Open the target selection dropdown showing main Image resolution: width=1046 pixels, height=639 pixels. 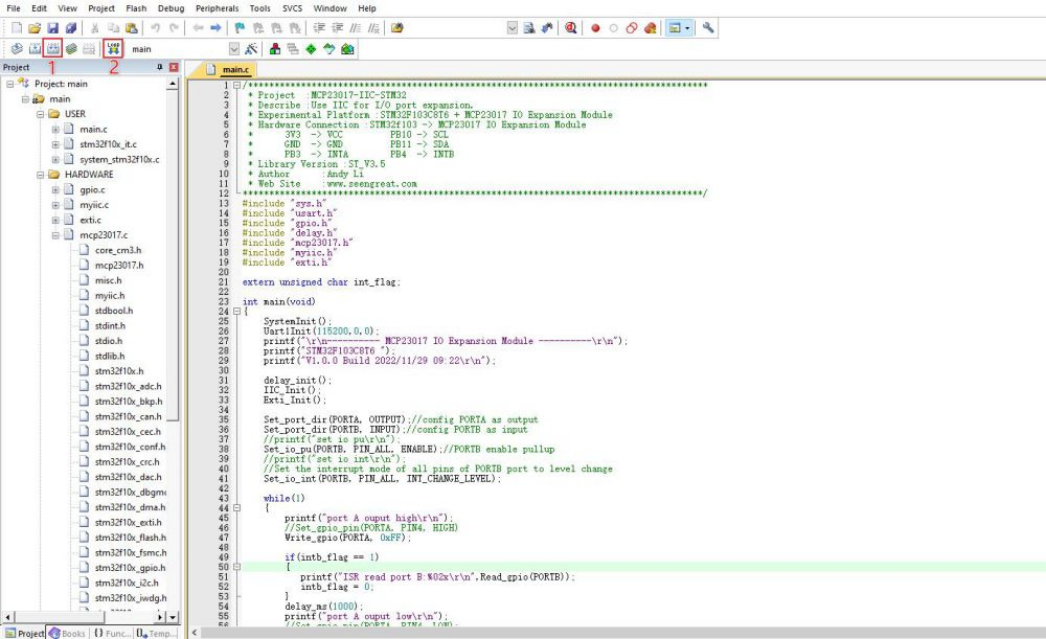tap(235, 48)
